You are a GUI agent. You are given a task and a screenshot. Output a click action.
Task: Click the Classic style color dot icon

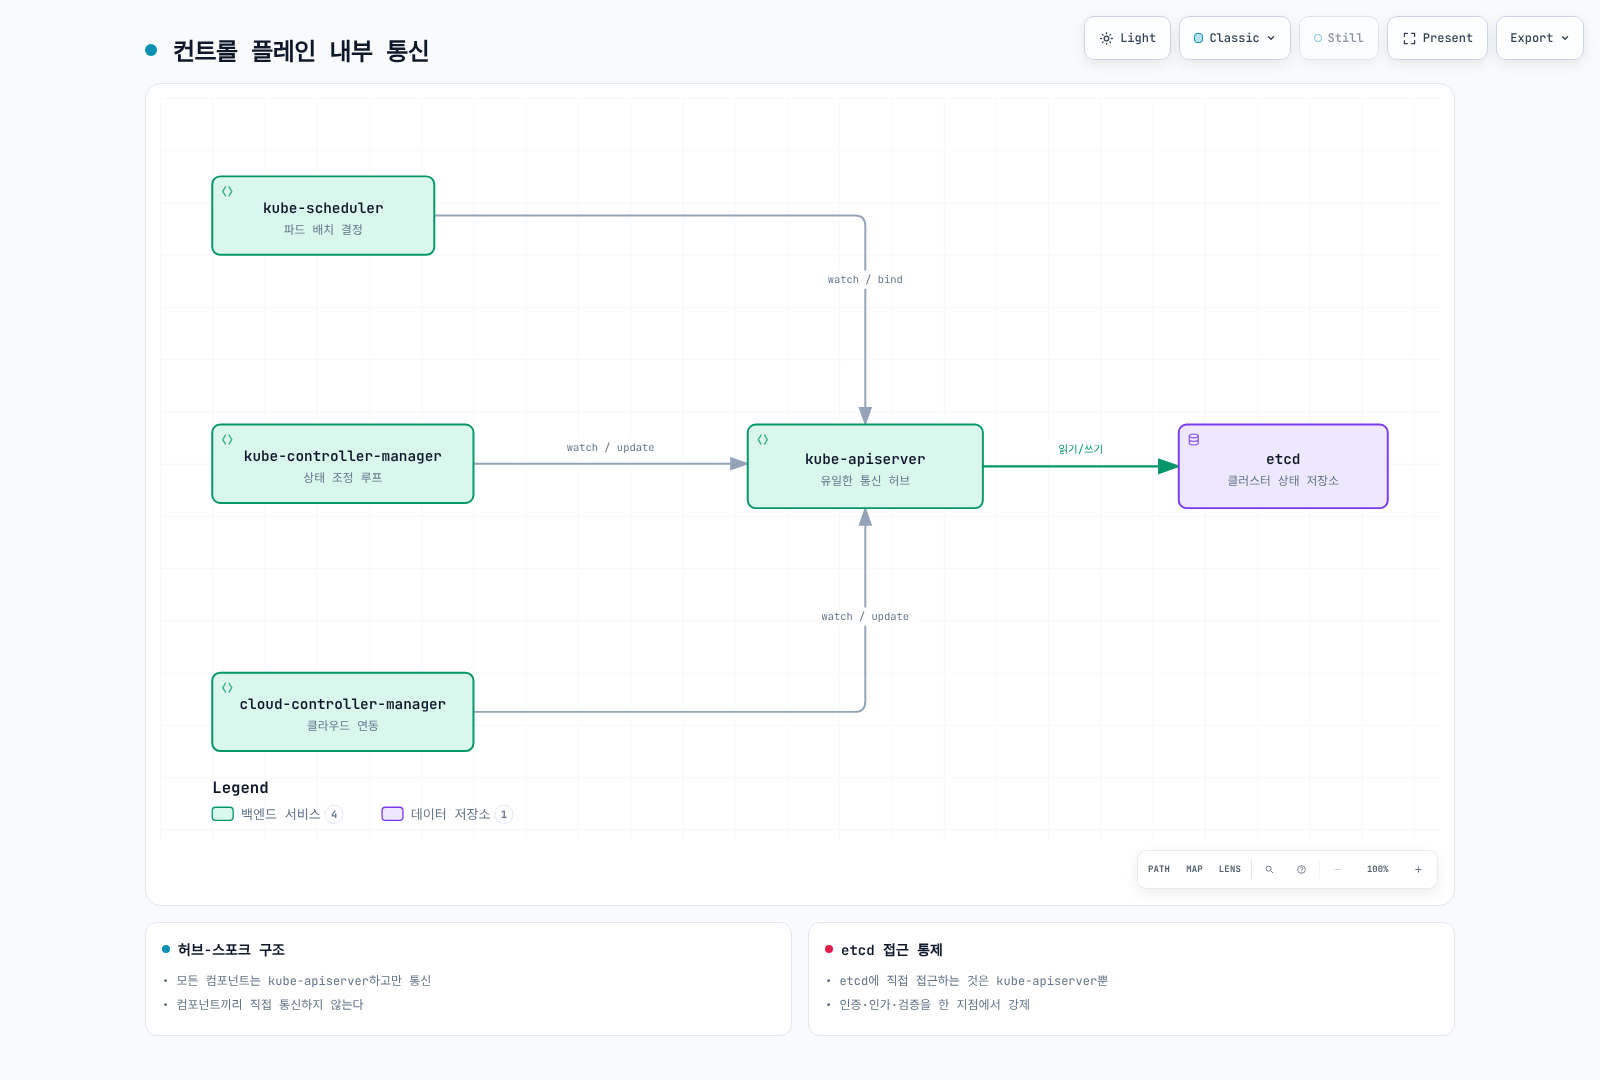coord(1199,38)
